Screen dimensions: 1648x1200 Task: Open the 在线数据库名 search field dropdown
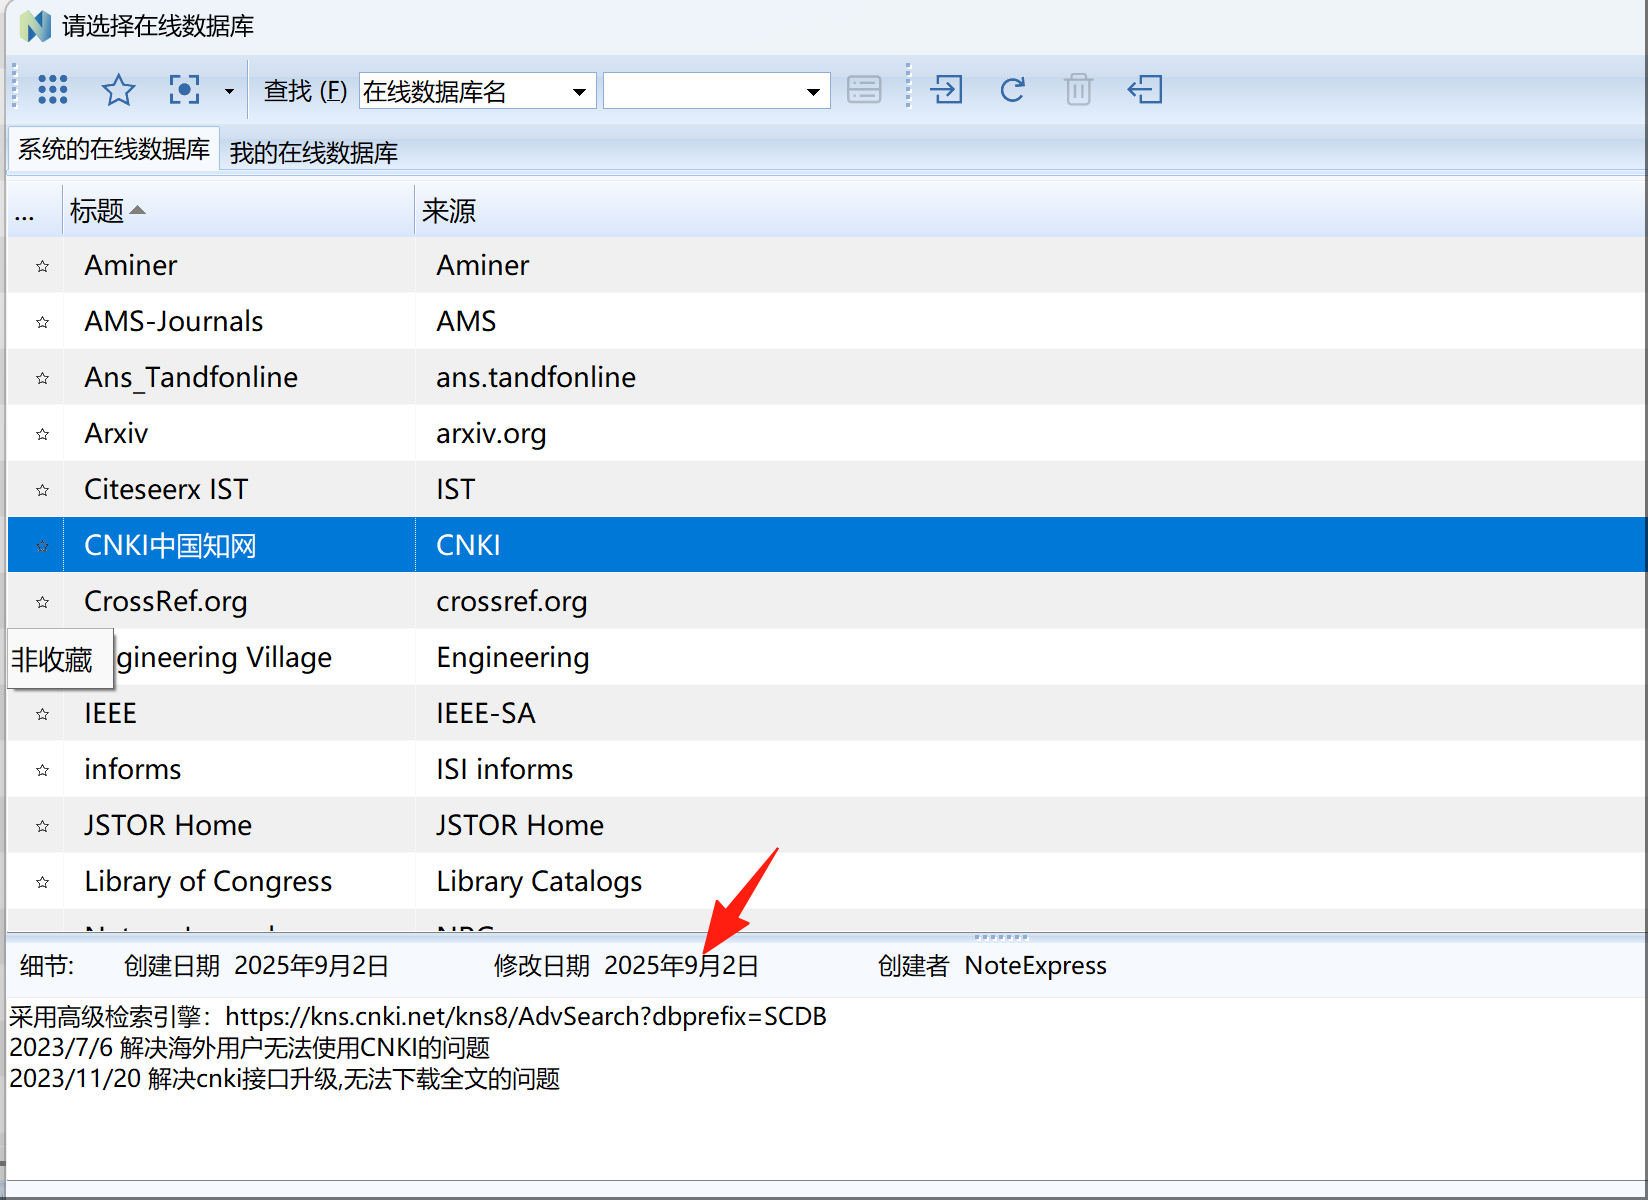(x=579, y=92)
